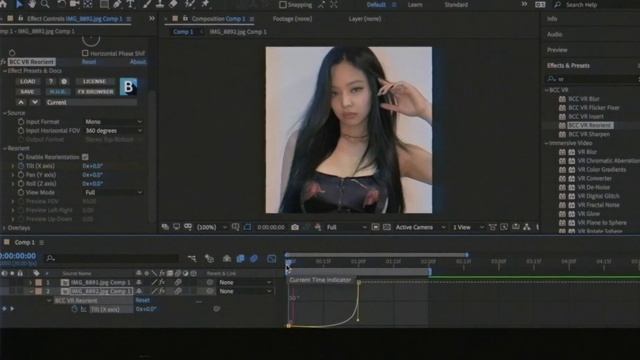640x360 pixels.
Task: Collapse the Source section
Action: tap(5, 113)
